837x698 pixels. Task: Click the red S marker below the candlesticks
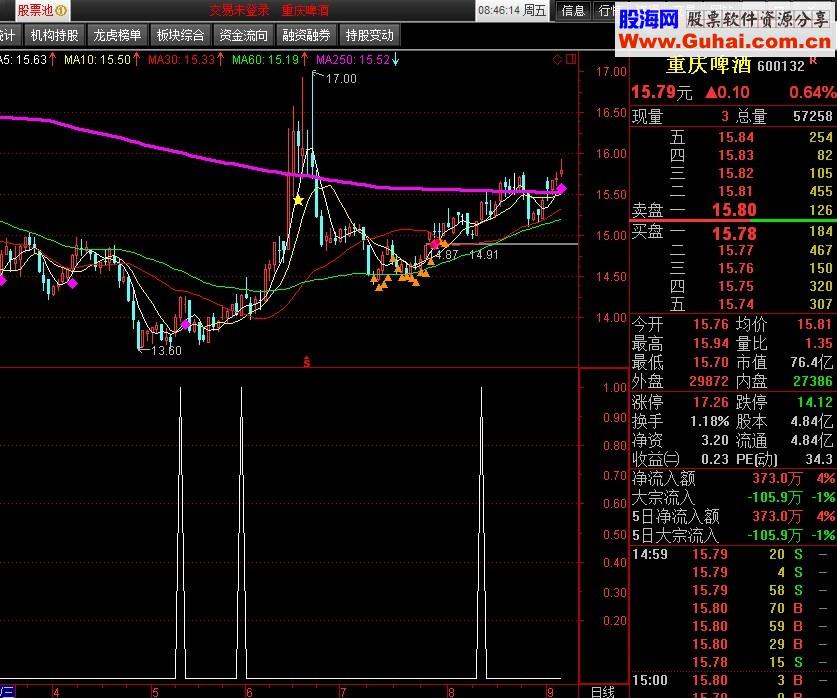coord(307,362)
